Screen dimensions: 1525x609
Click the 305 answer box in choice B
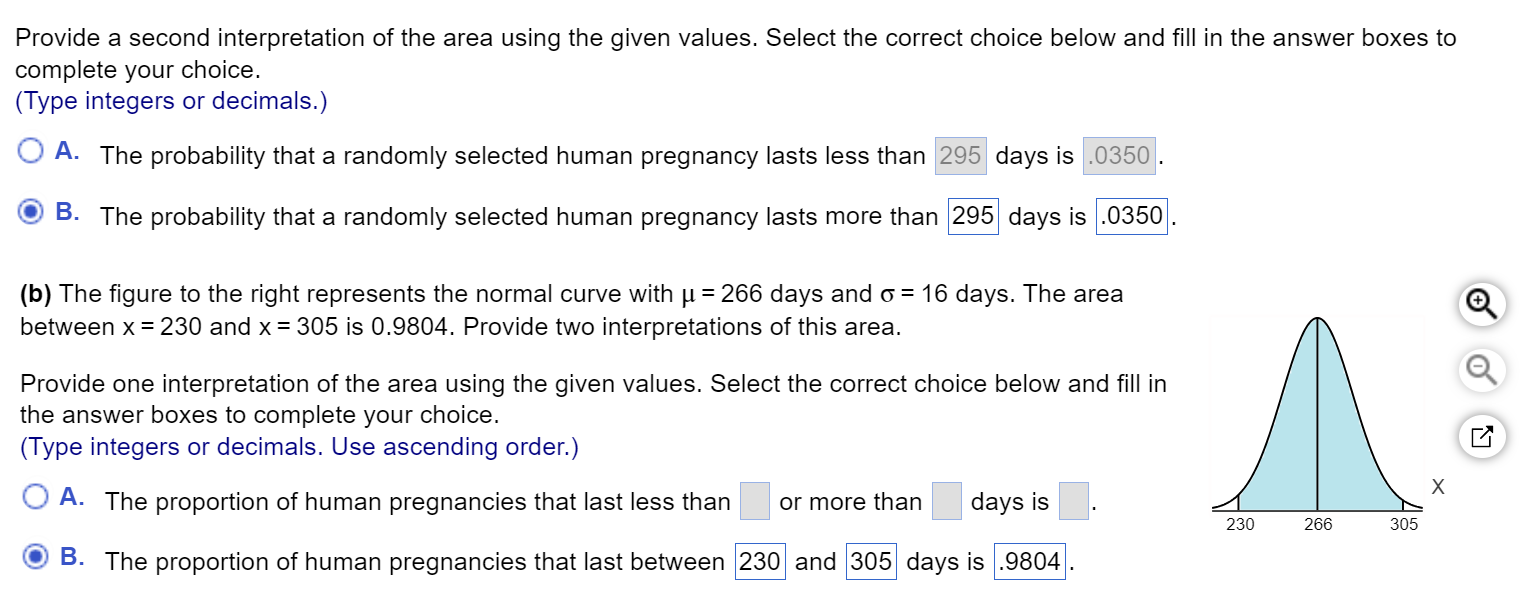pos(869,562)
